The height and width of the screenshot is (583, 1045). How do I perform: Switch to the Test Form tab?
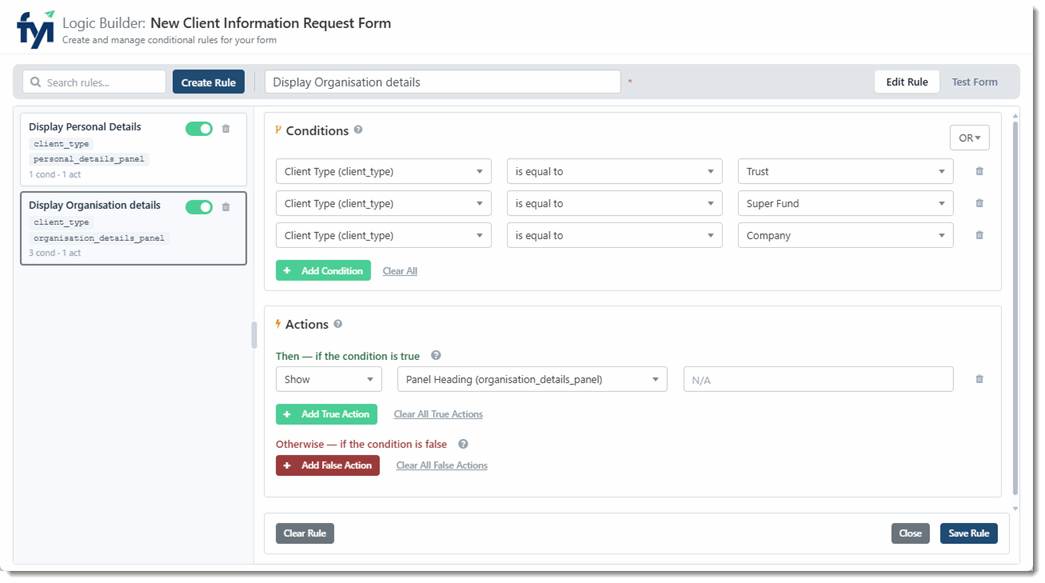pyautogui.click(x=974, y=82)
